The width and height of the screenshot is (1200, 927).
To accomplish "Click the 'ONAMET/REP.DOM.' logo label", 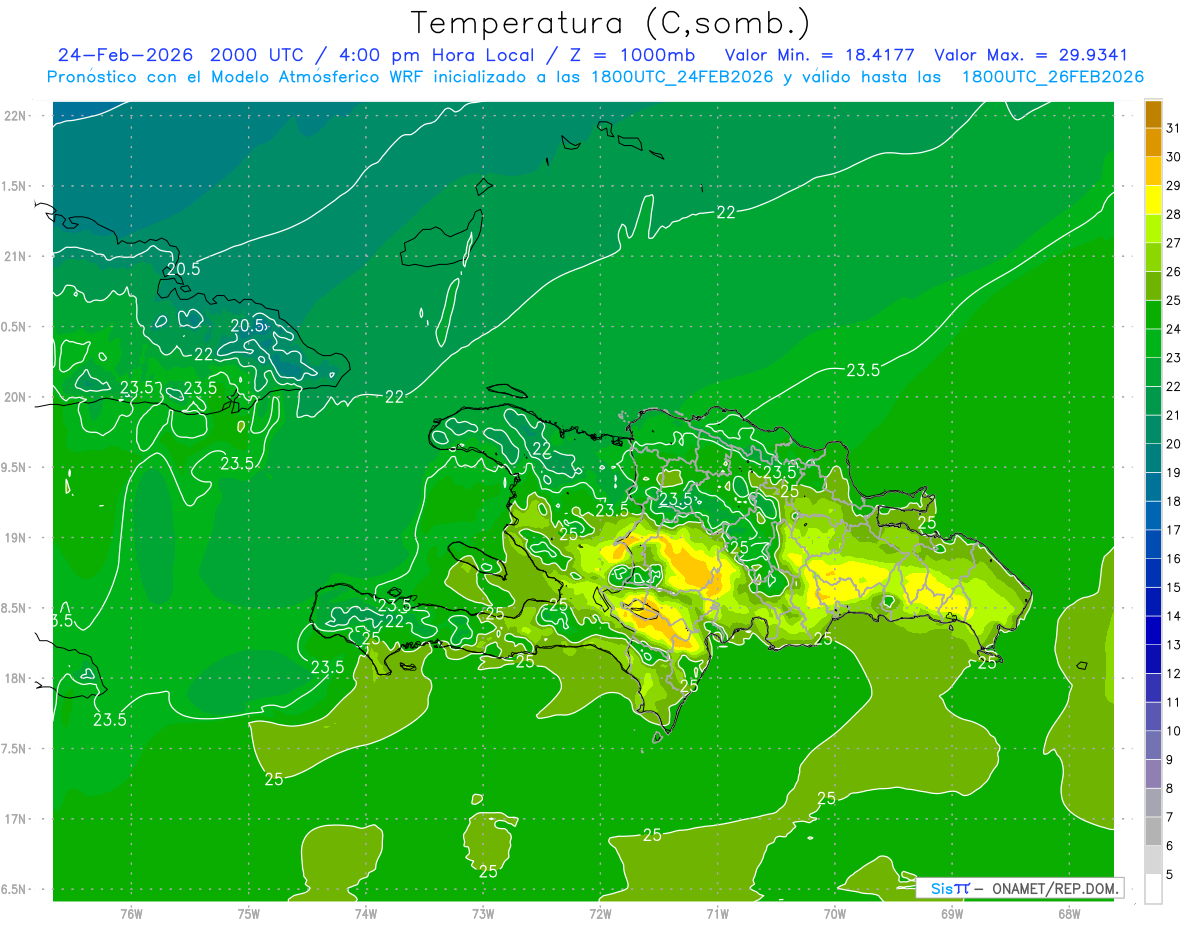I will [1056, 889].
